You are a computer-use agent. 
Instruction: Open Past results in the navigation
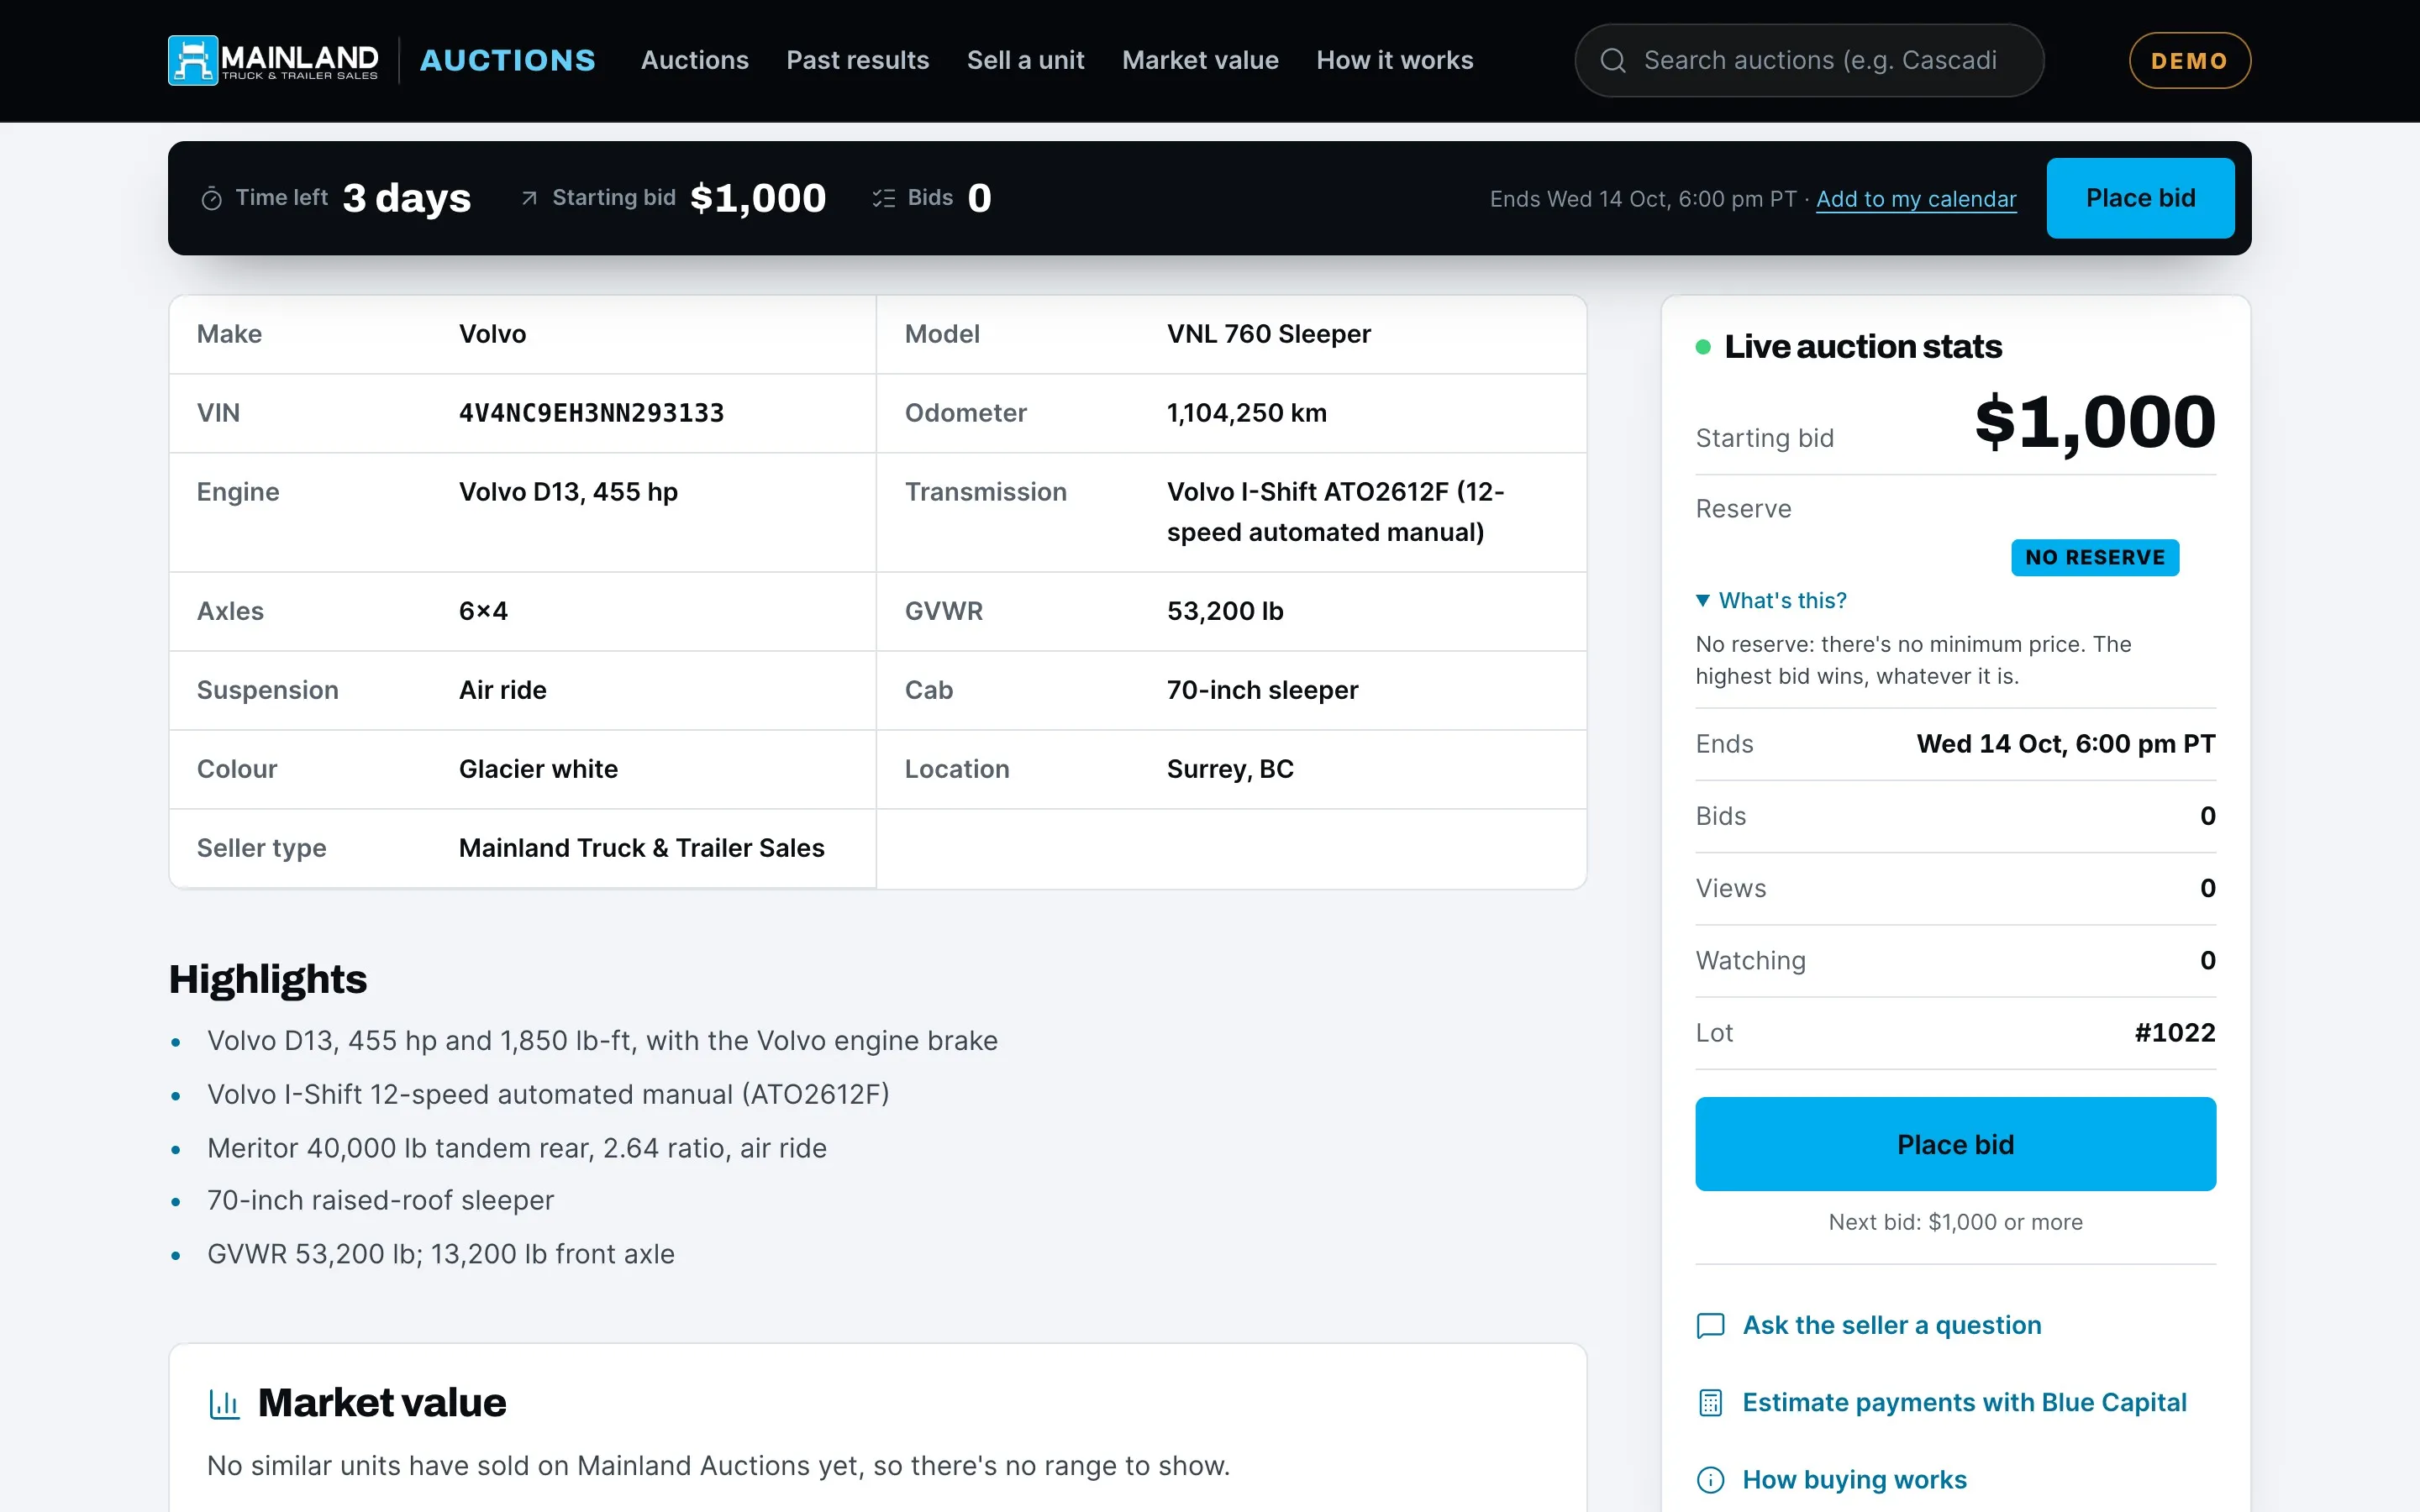[x=858, y=61]
